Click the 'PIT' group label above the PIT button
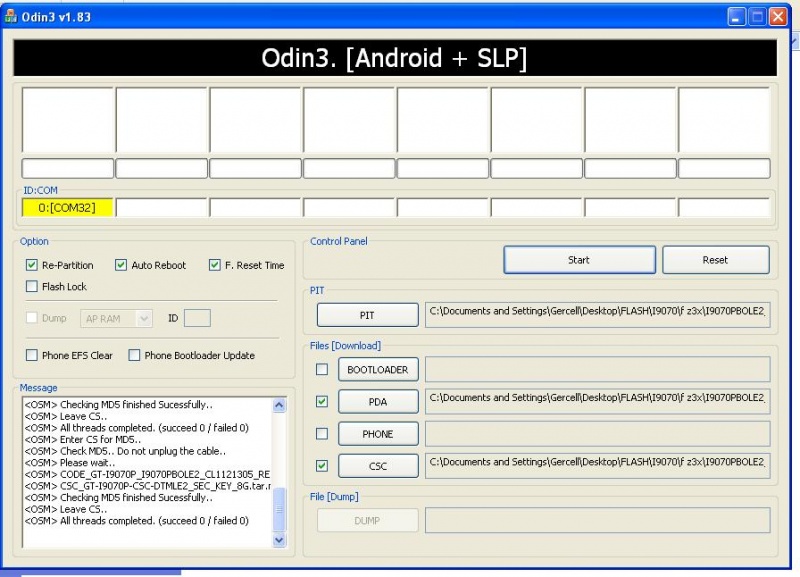The width and height of the screenshot is (800, 577). point(317,290)
